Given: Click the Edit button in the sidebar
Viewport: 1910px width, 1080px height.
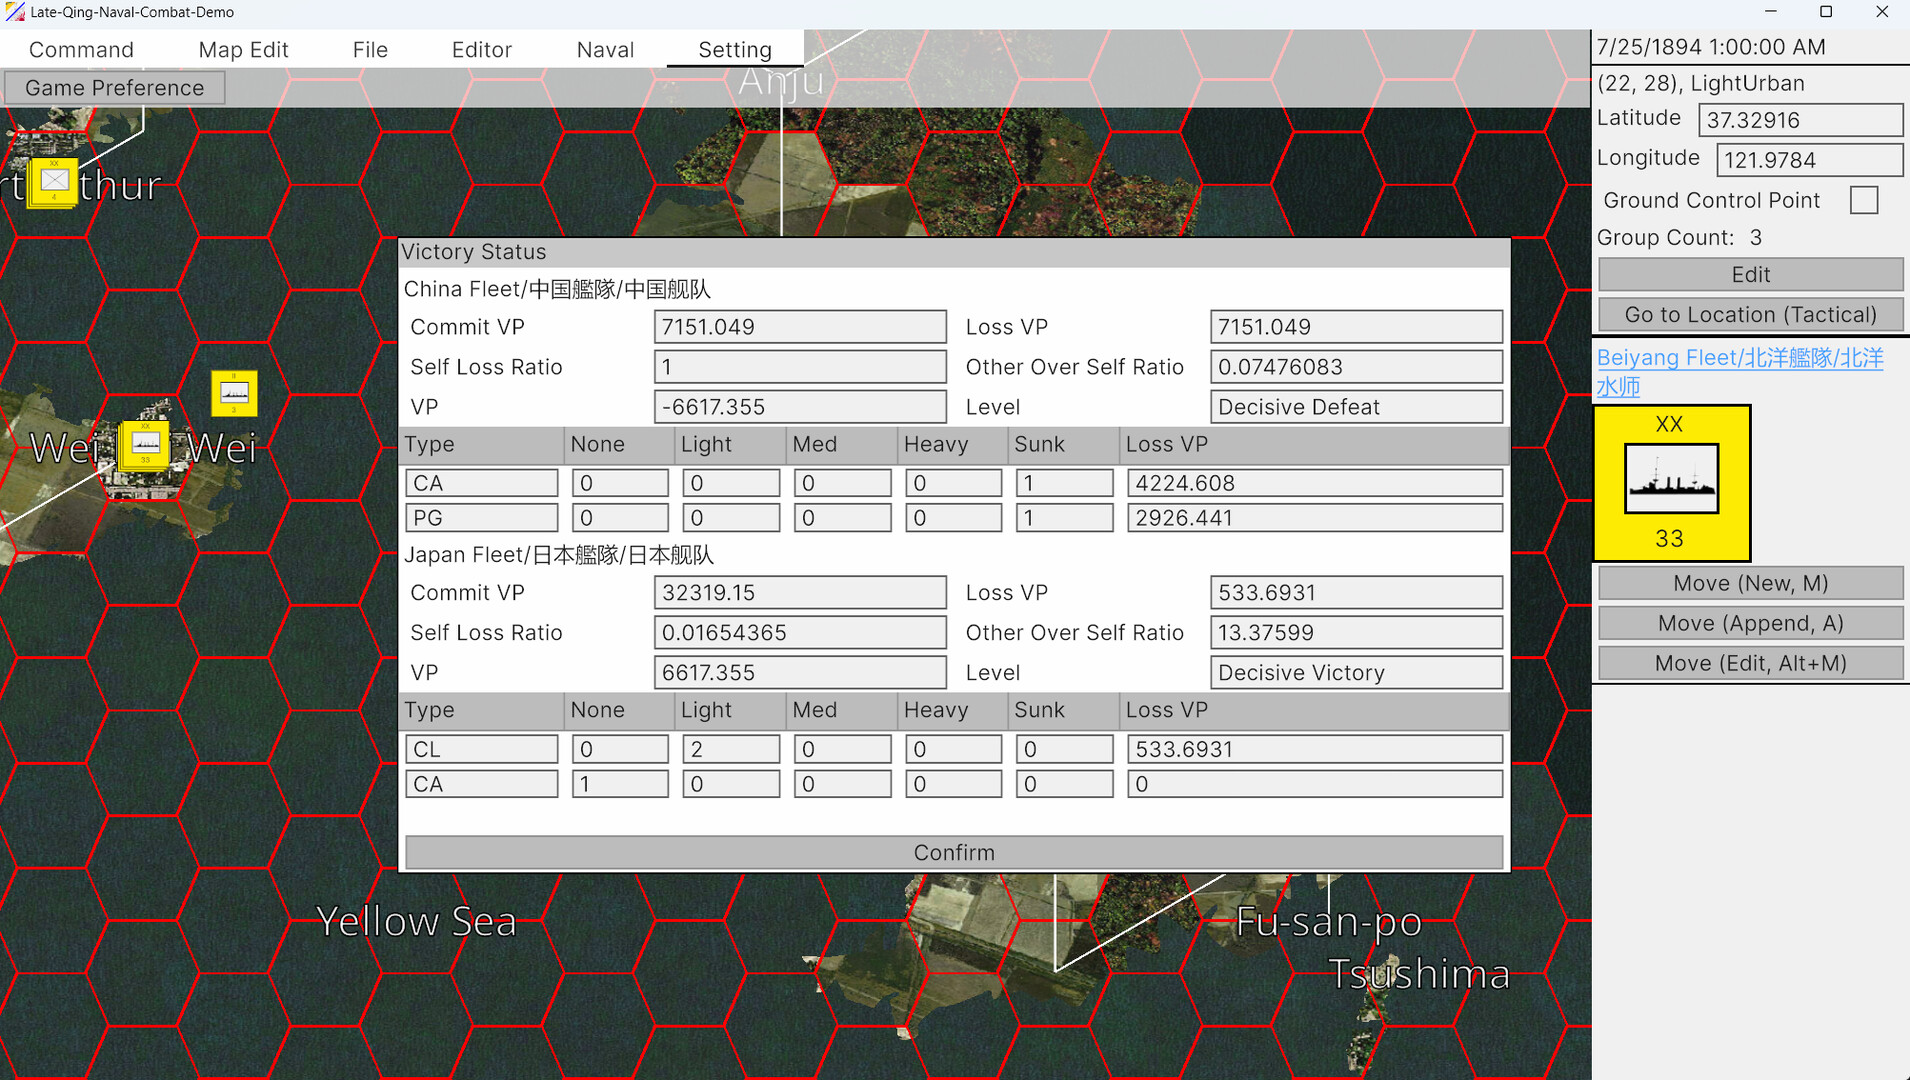Looking at the screenshot, I should click(x=1750, y=274).
